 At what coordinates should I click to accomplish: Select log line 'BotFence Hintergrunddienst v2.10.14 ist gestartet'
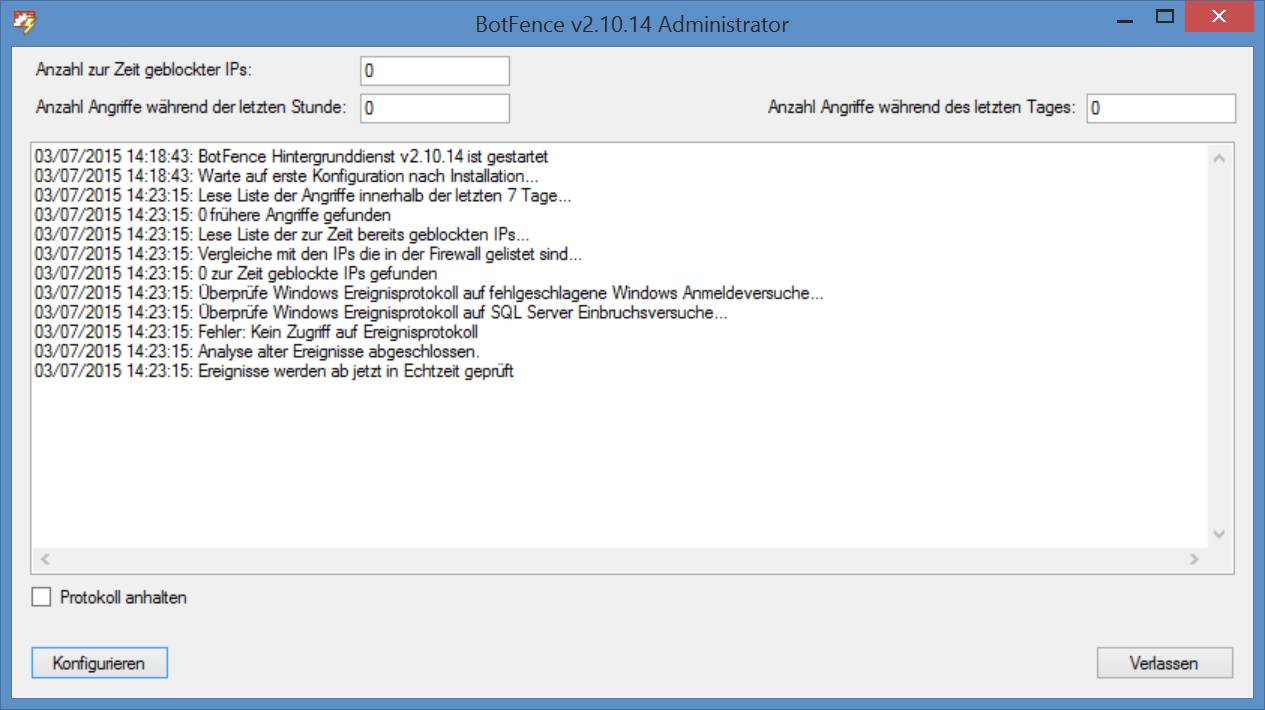click(x=291, y=157)
